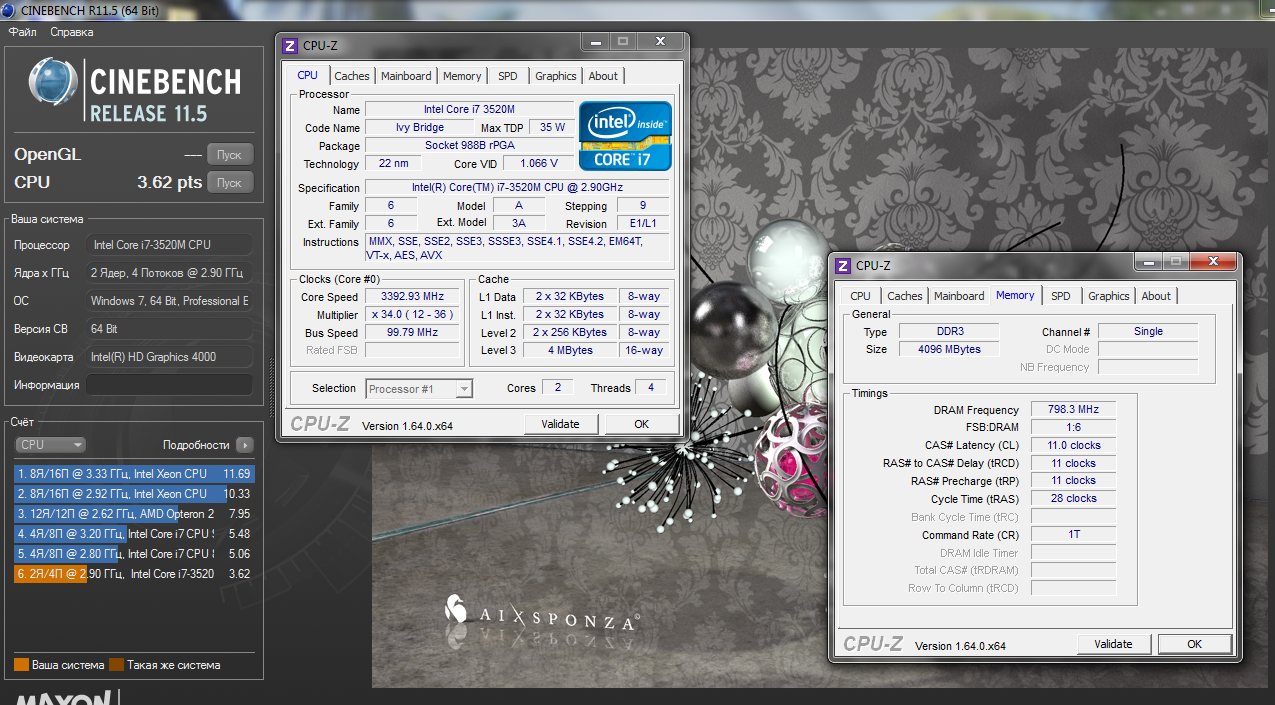The height and width of the screenshot is (705, 1275).
Task: Click the Level 3 cache value 4 MBytes
Action: pos(568,351)
